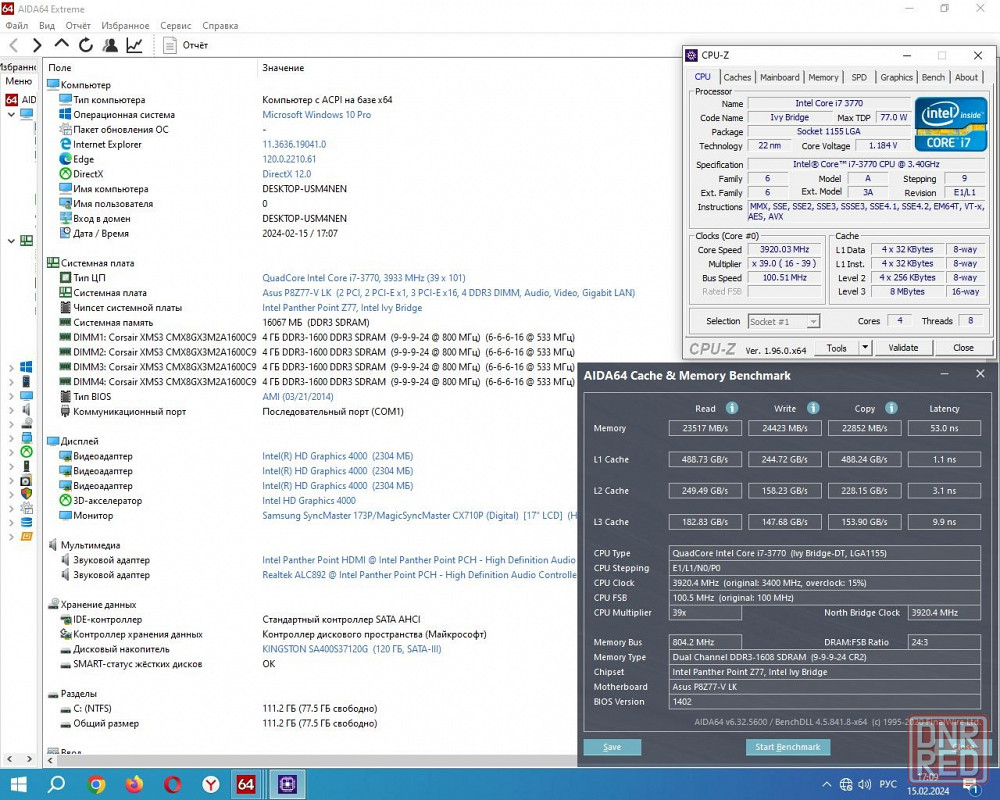The width and height of the screenshot is (1000, 800).
Task: Go back using the toolbar arrow
Action: point(13,45)
